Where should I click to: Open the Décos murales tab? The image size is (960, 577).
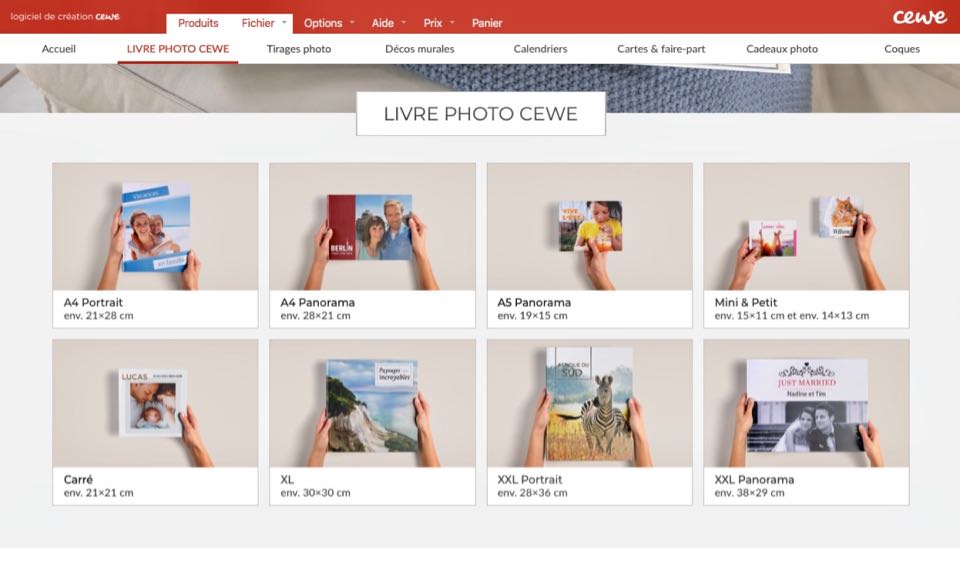[419, 49]
